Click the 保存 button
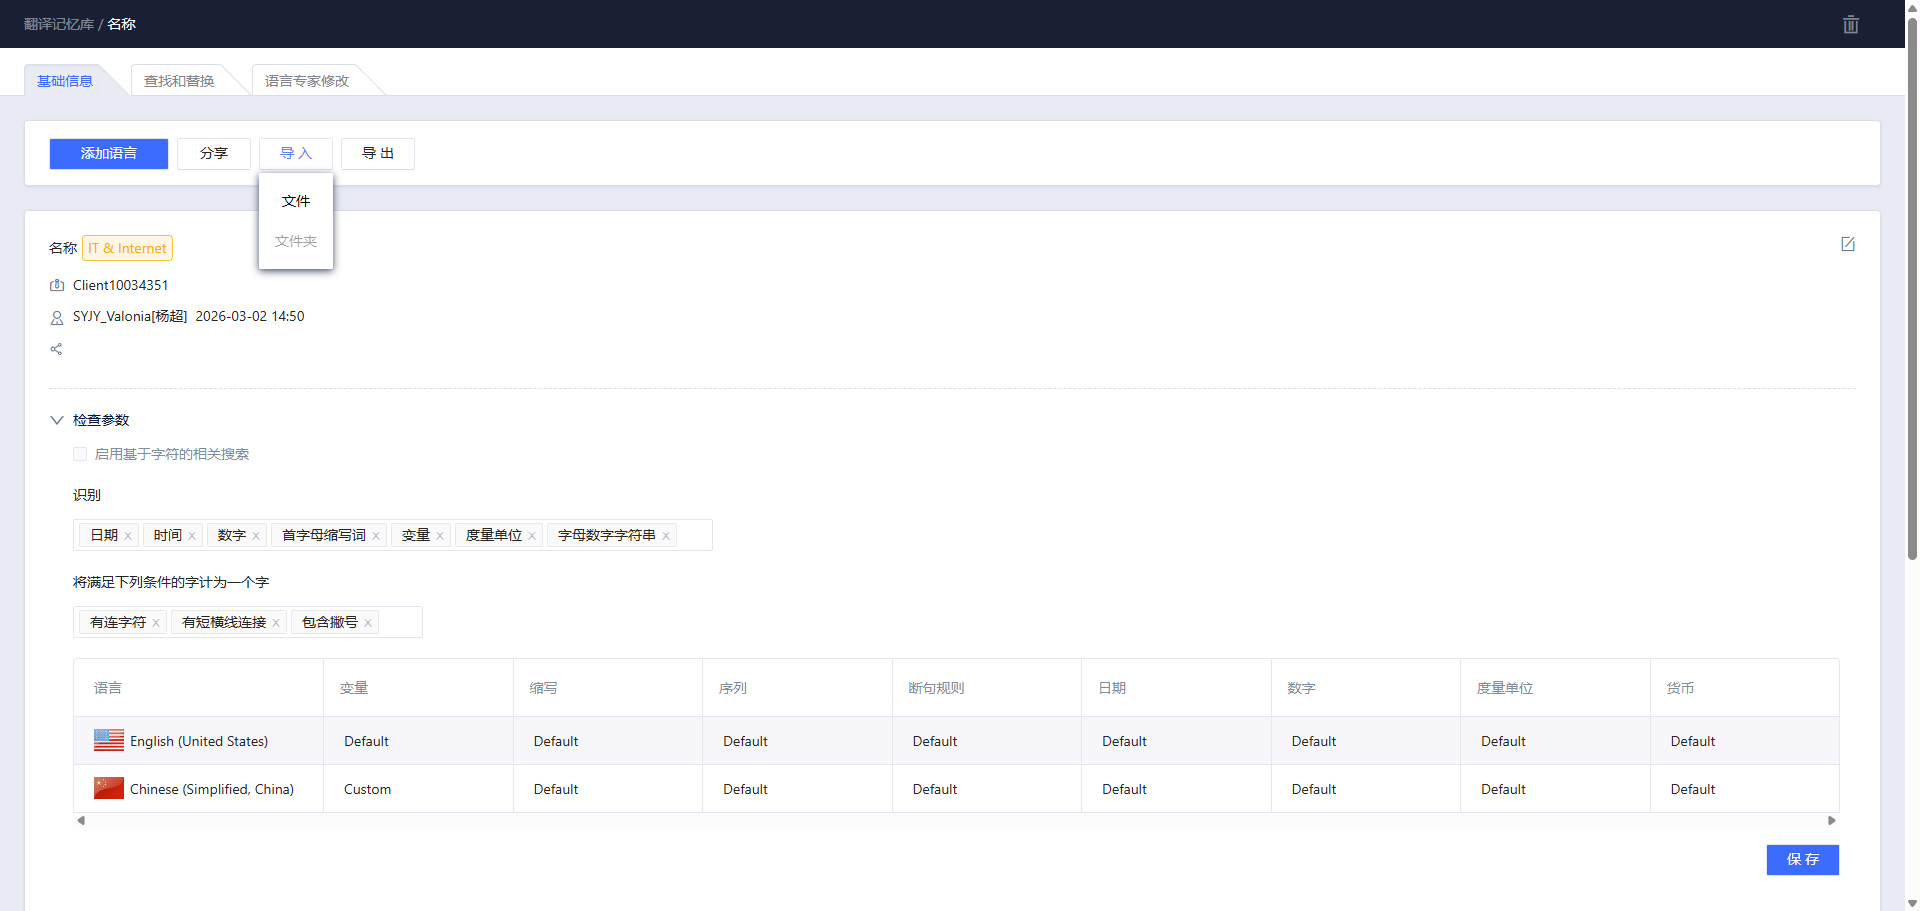The width and height of the screenshot is (1920, 911). pyautogui.click(x=1803, y=859)
